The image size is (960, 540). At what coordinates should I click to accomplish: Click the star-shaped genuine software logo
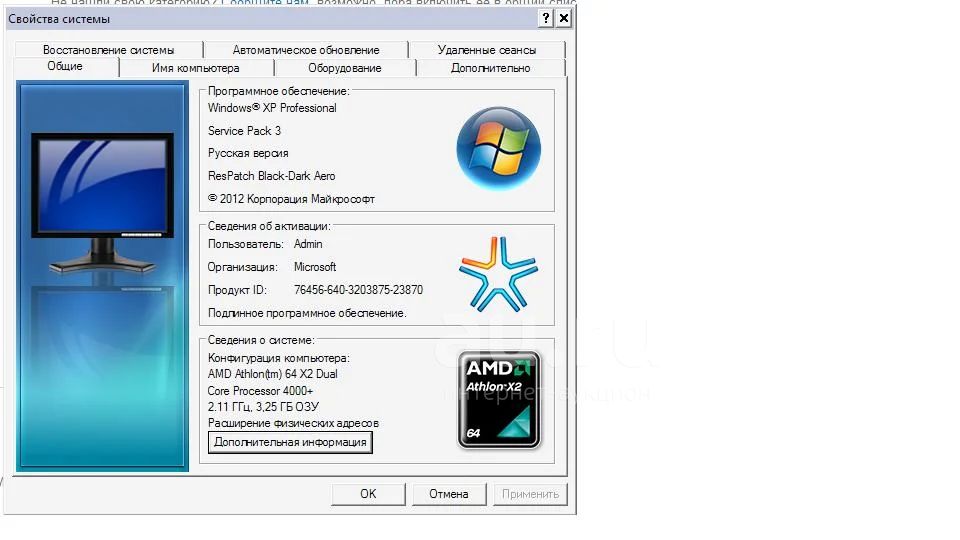point(498,274)
